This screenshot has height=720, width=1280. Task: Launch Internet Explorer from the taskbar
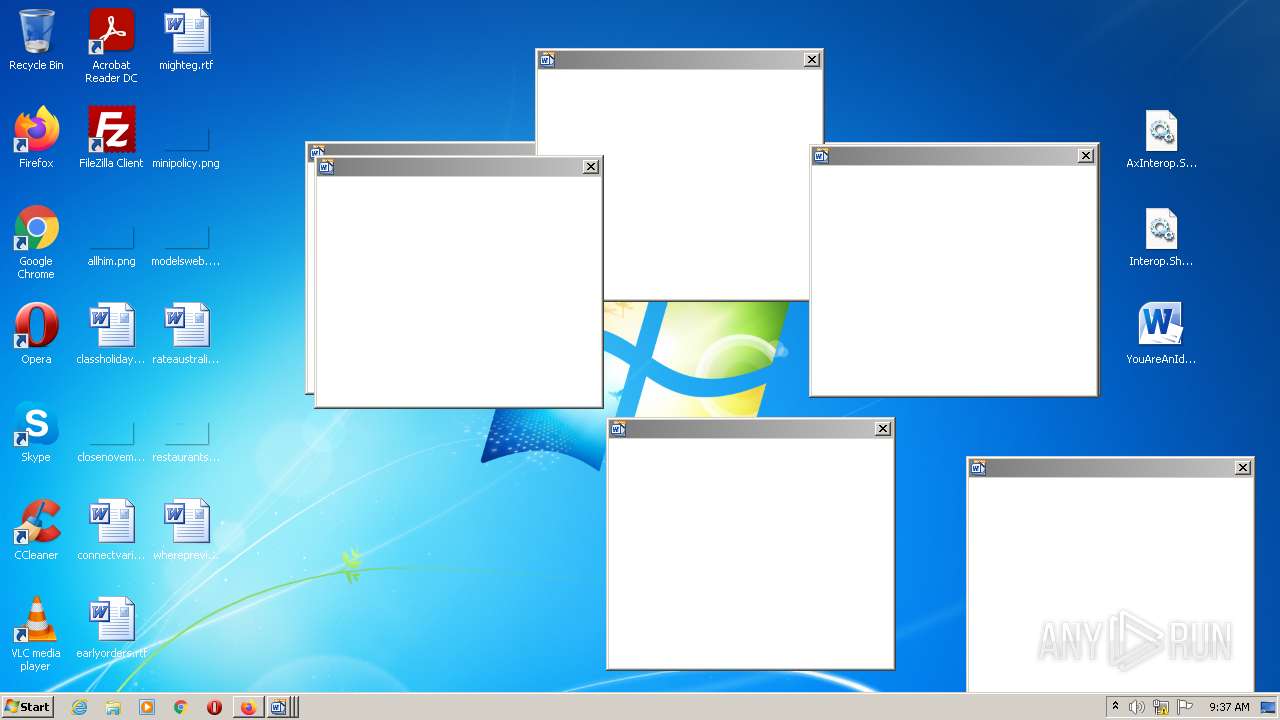79,707
